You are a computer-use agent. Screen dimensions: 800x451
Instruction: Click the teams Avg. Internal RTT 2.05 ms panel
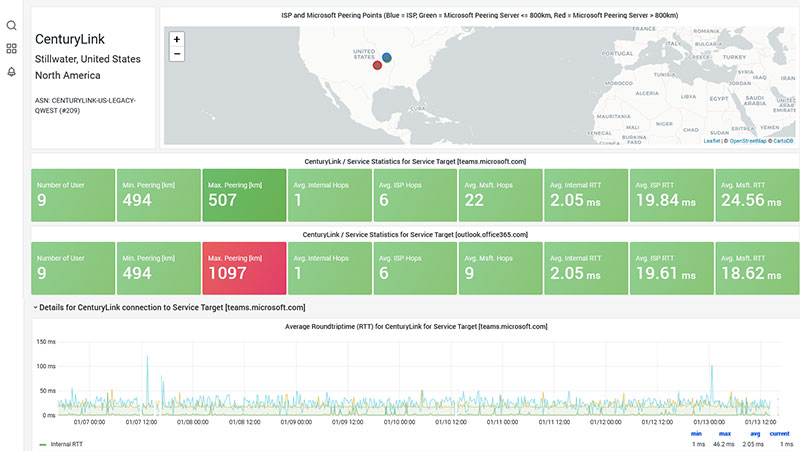pos(586,195)
